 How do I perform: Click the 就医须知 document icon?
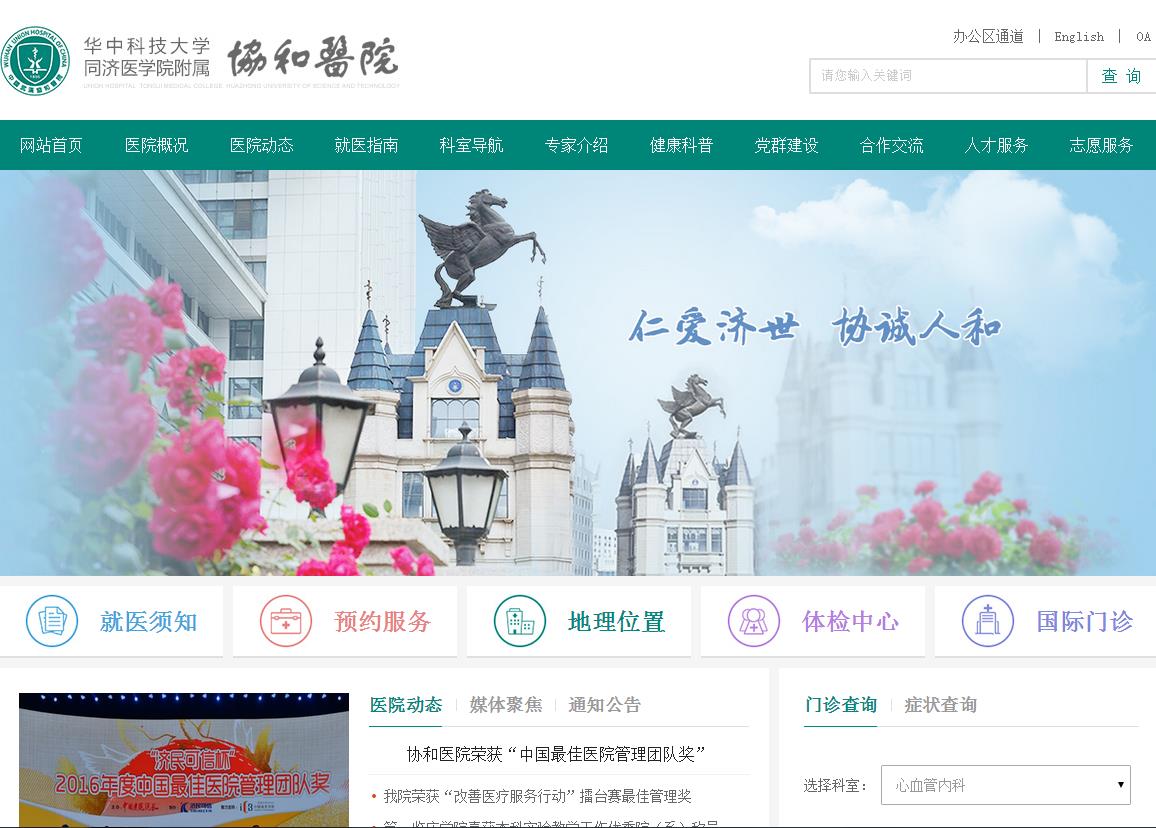click(52, 621)
